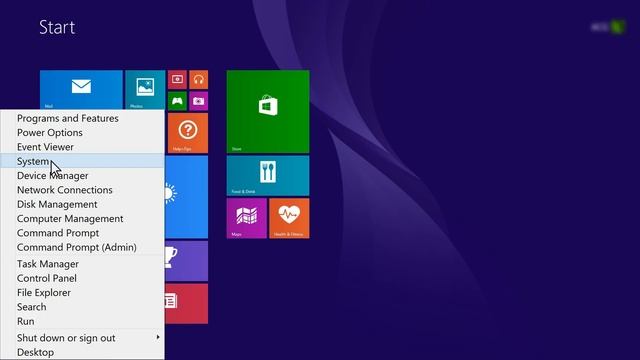
Task: Launch Command Prompt
Action: point(82,233)
